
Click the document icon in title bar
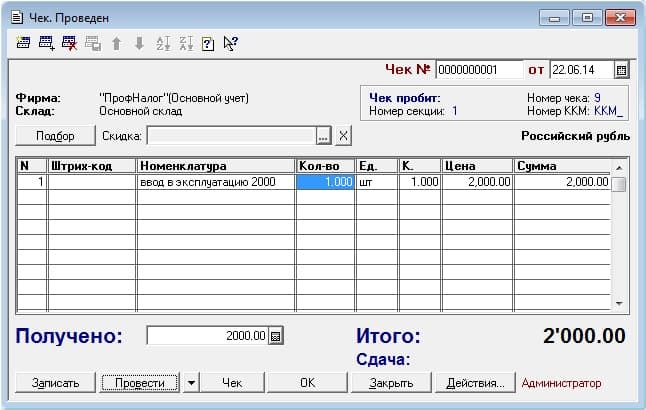(17, 17)
